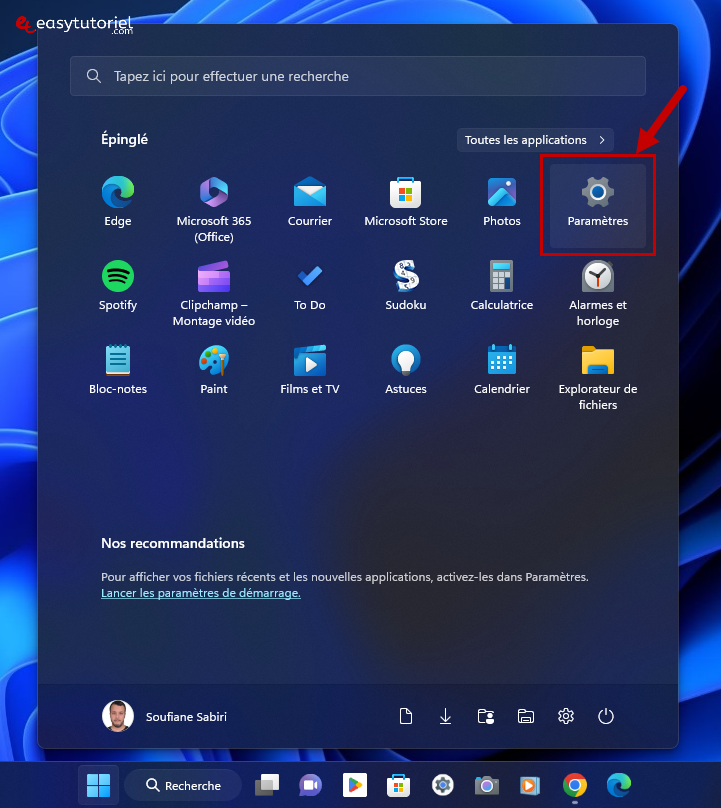Expand Toutes les applications list
Viewport: 721px width, 808px height.
(x=535, y=140)
